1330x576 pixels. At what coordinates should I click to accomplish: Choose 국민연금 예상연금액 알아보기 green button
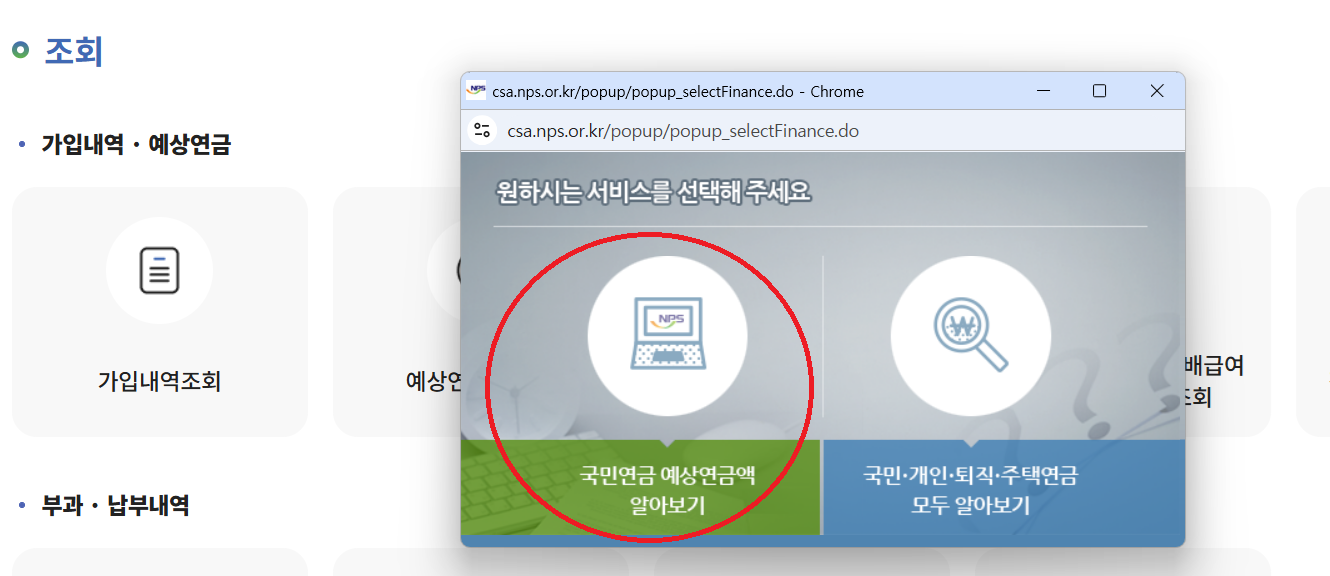click(668, 488)
